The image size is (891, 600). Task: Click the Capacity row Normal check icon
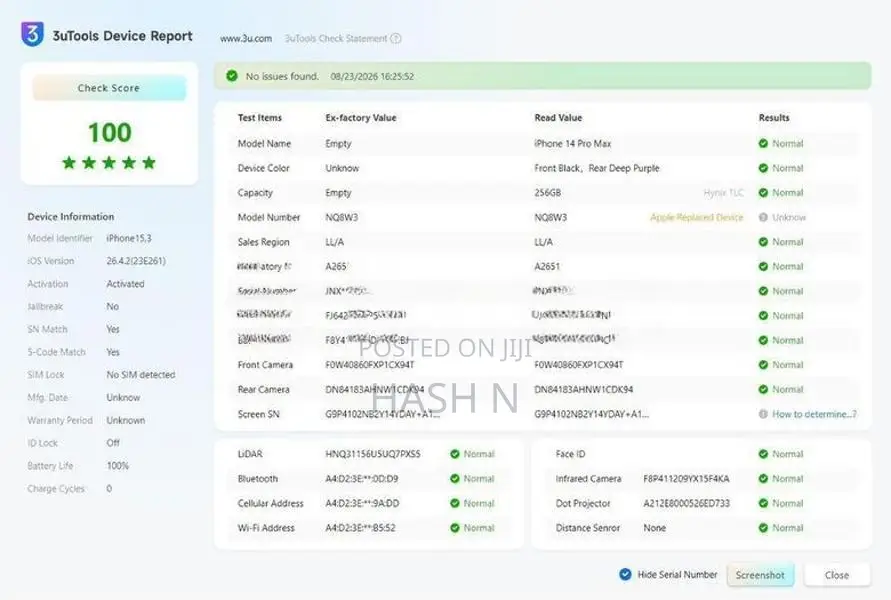(763, 193)
